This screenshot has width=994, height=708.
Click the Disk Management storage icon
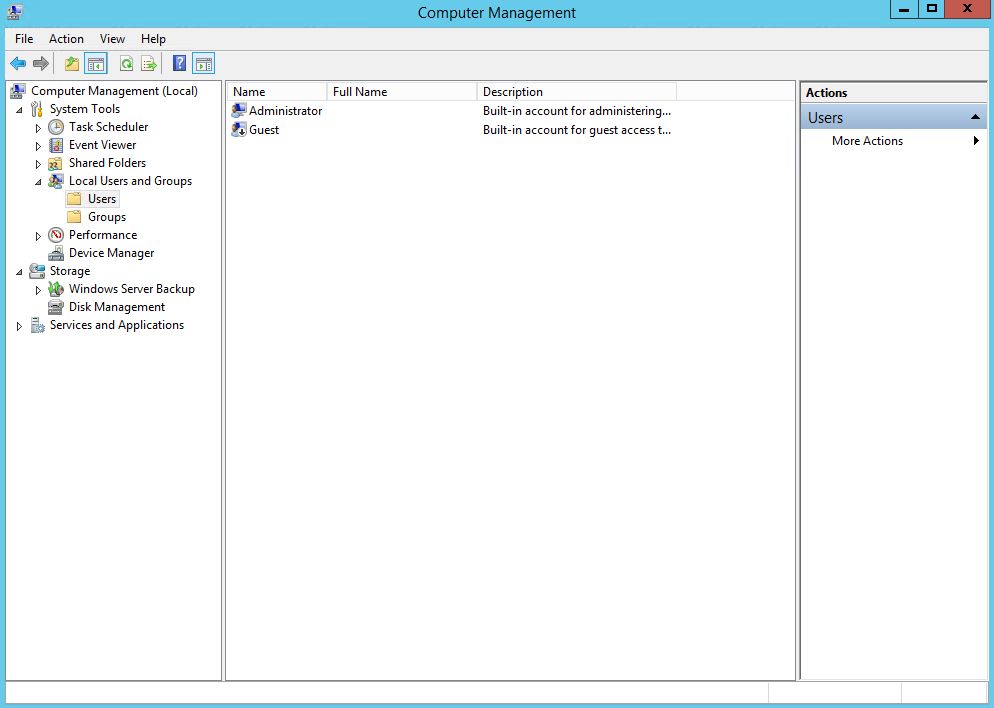click(x=54, y=307)
